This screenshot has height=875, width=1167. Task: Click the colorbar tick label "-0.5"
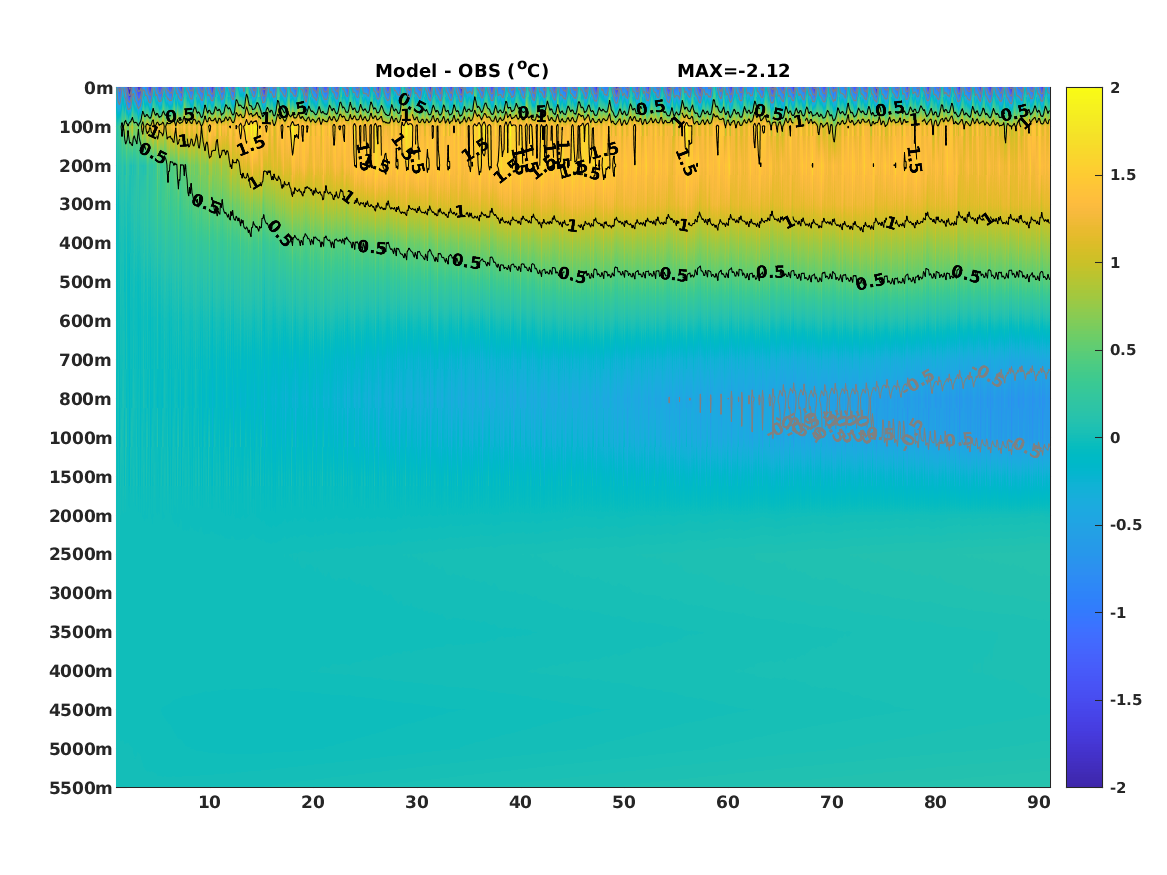pyautogui.click(x=1125, y=525)
